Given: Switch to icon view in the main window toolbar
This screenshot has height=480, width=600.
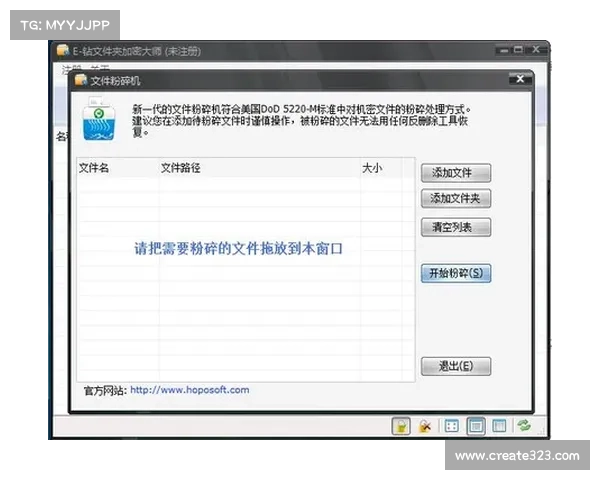Looking at the screenshot, I should [x=452, y=426].
